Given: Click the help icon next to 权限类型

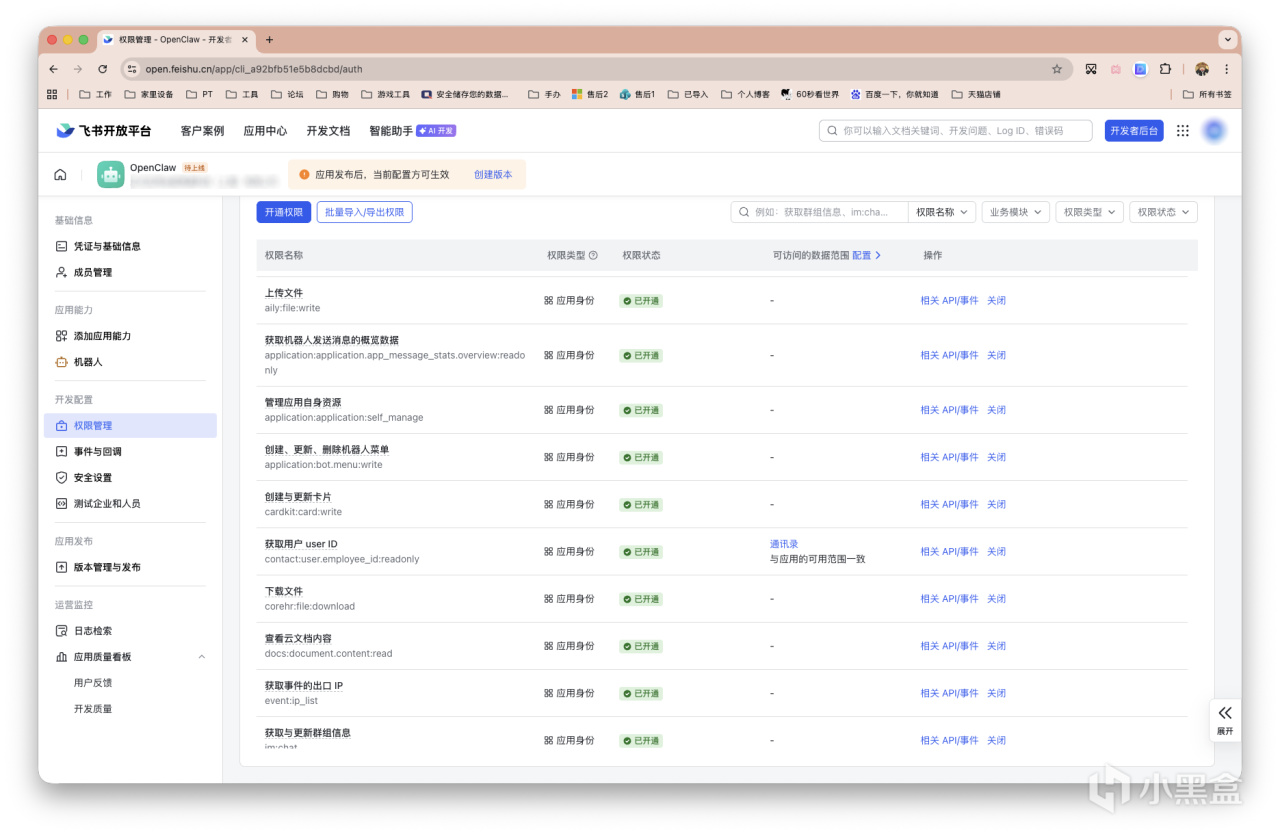Looking at the screenshot, I should (x=593, y=255).
